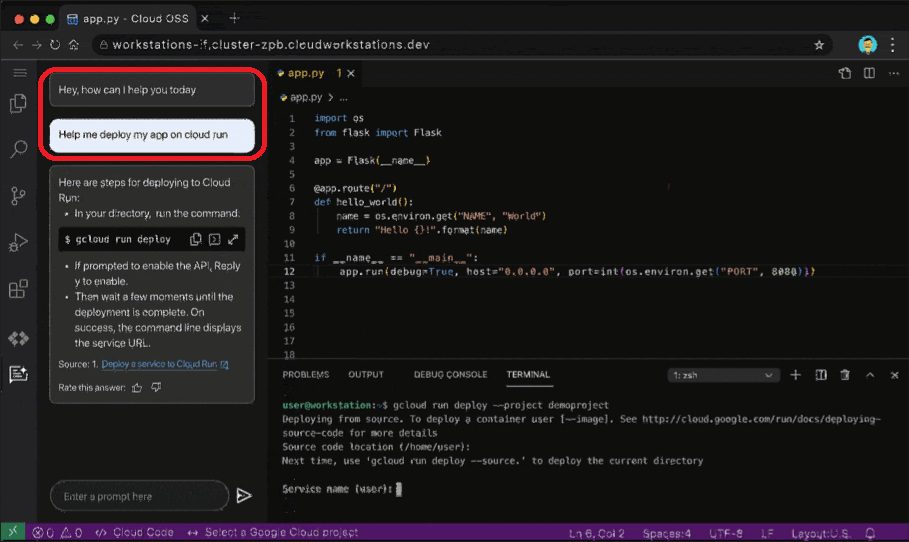Open notifications bell in status bar
Viewport: 909px width, 542px height.
[x=870, y=533]
